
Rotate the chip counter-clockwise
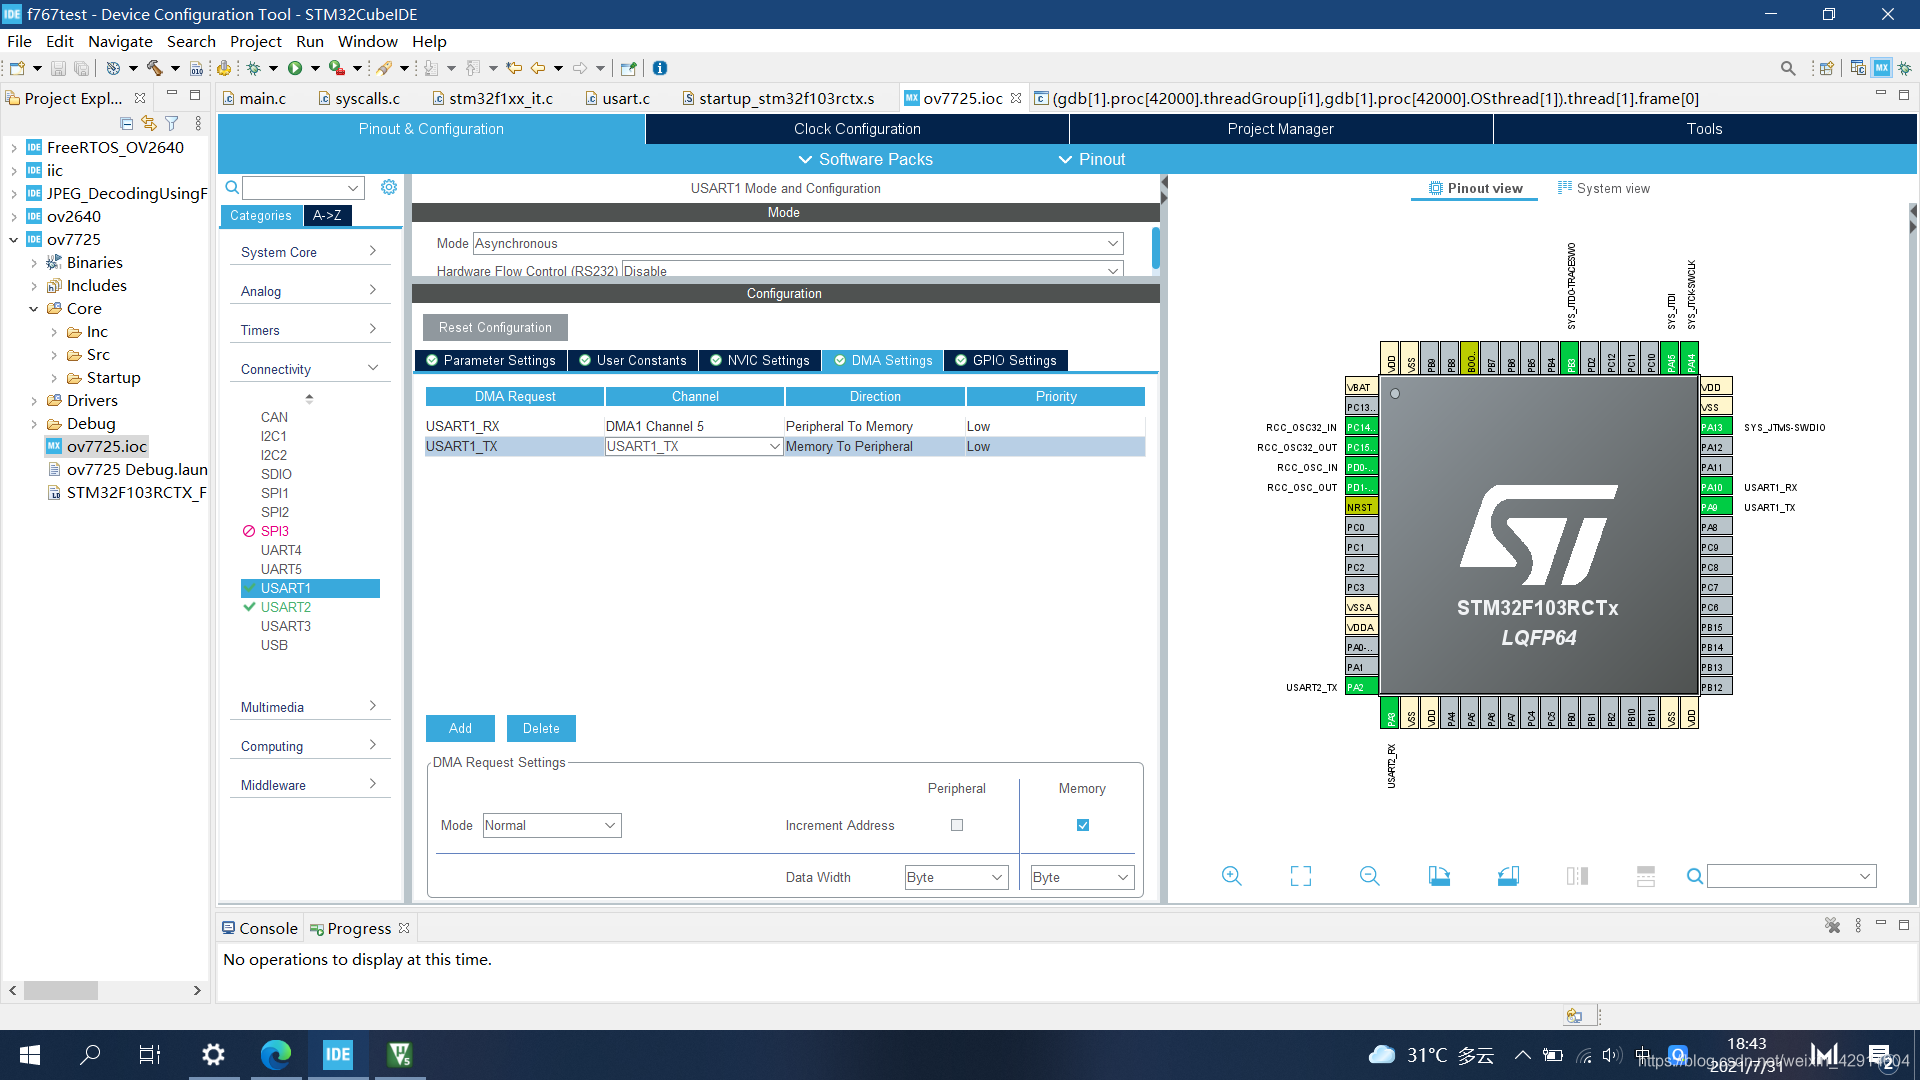(x=1508, y=876)
